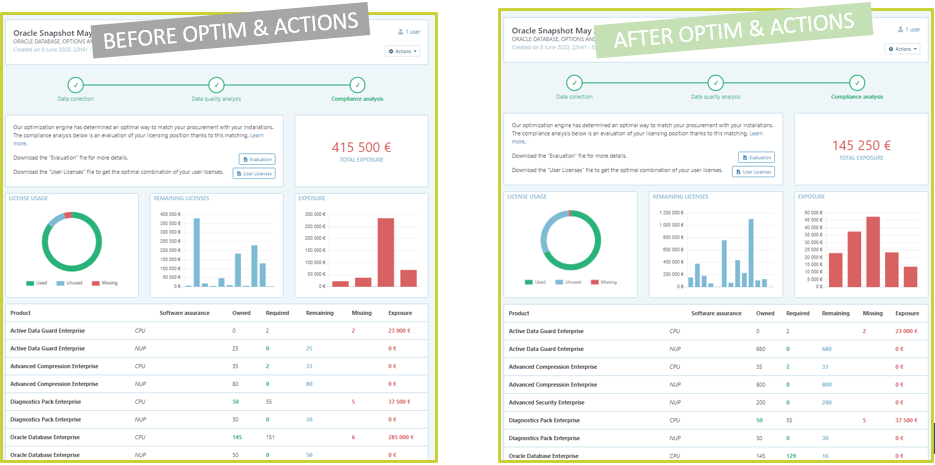This screenshot has width=935, height=465.
Task: Download the User Licenses file in Before panel
Action: coord(255,173)
